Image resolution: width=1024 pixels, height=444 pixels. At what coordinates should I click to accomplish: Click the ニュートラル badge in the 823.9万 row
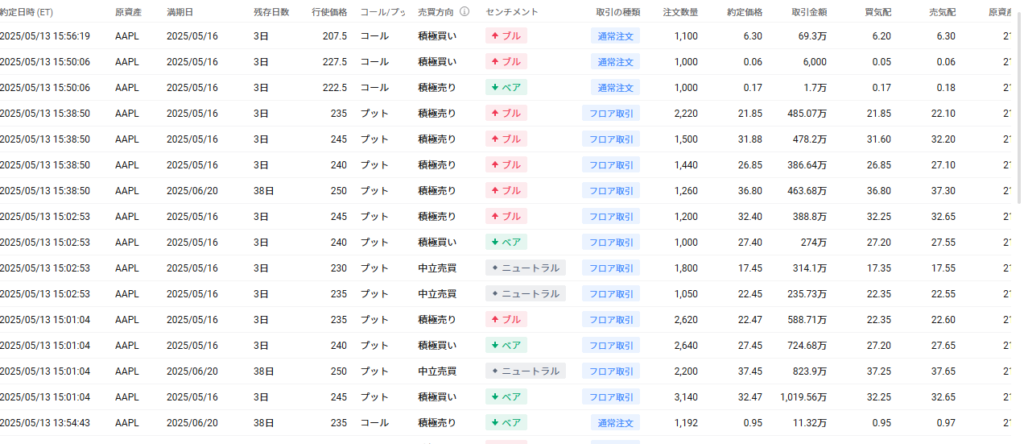pos(526,370)
